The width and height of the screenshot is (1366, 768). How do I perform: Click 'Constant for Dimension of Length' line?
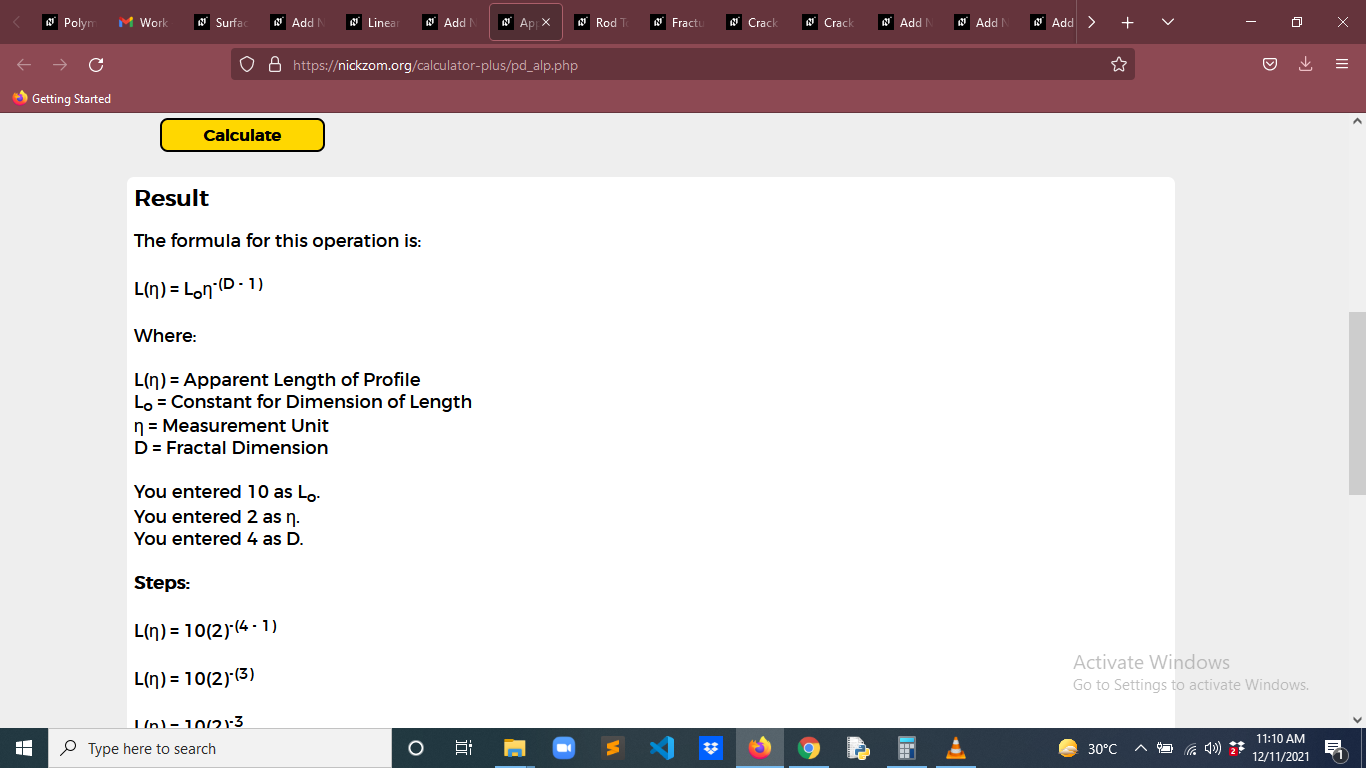click(x=321, y=402)
